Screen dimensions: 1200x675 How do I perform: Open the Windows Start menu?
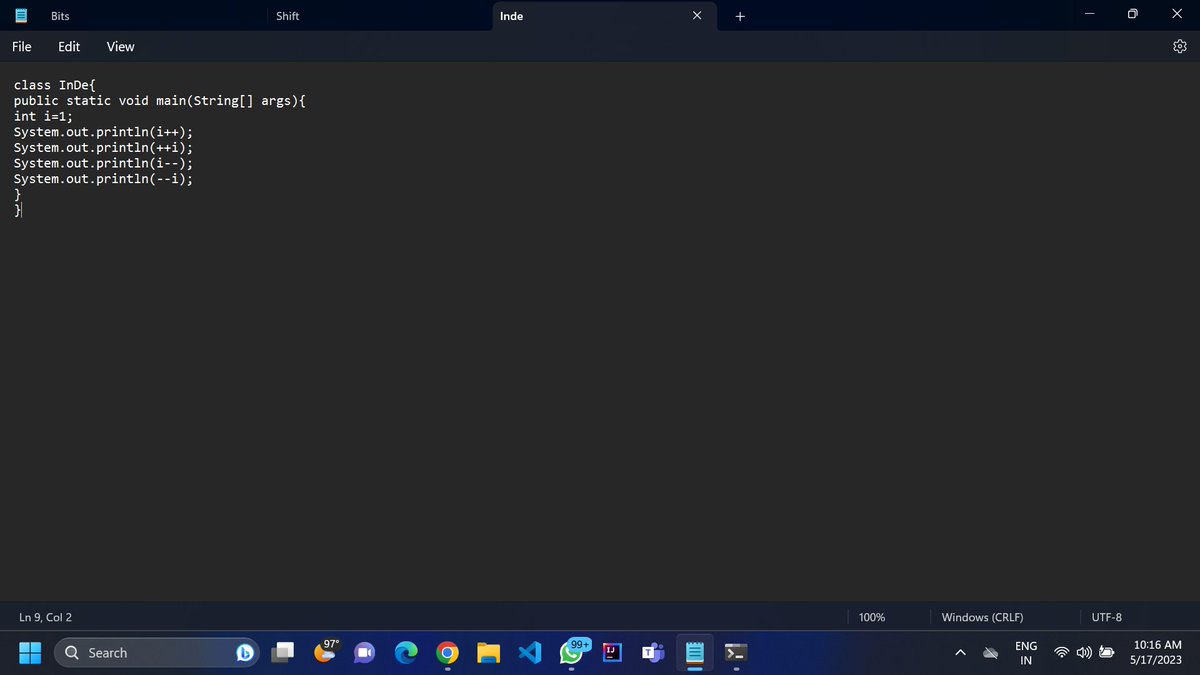coord(29,653)
